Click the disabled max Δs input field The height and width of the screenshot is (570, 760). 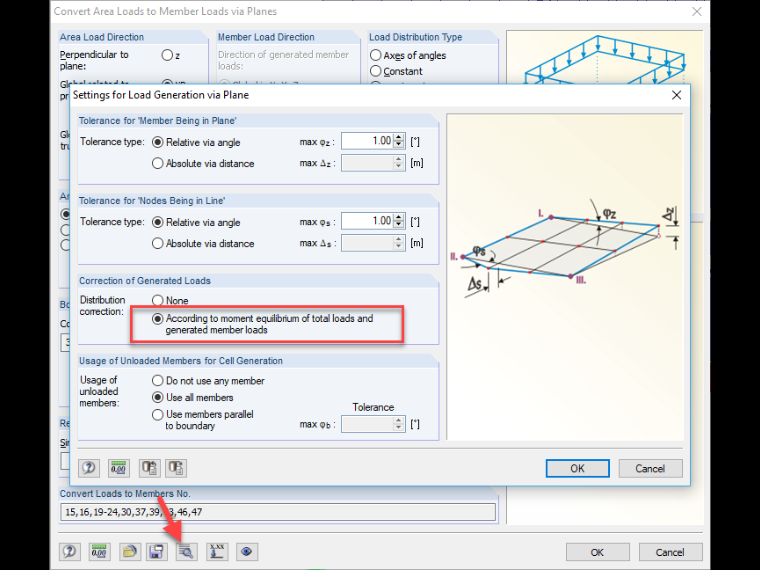367,243
